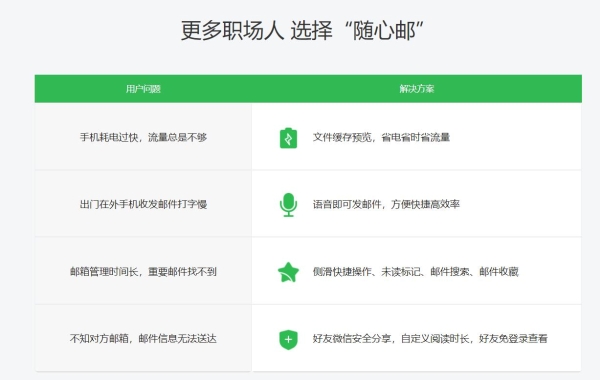The width and height of the screenshot is (600, 380).
Task: Select the text 邮箱管理时间长，重要邮件找不到
Action: click(143, 272)
